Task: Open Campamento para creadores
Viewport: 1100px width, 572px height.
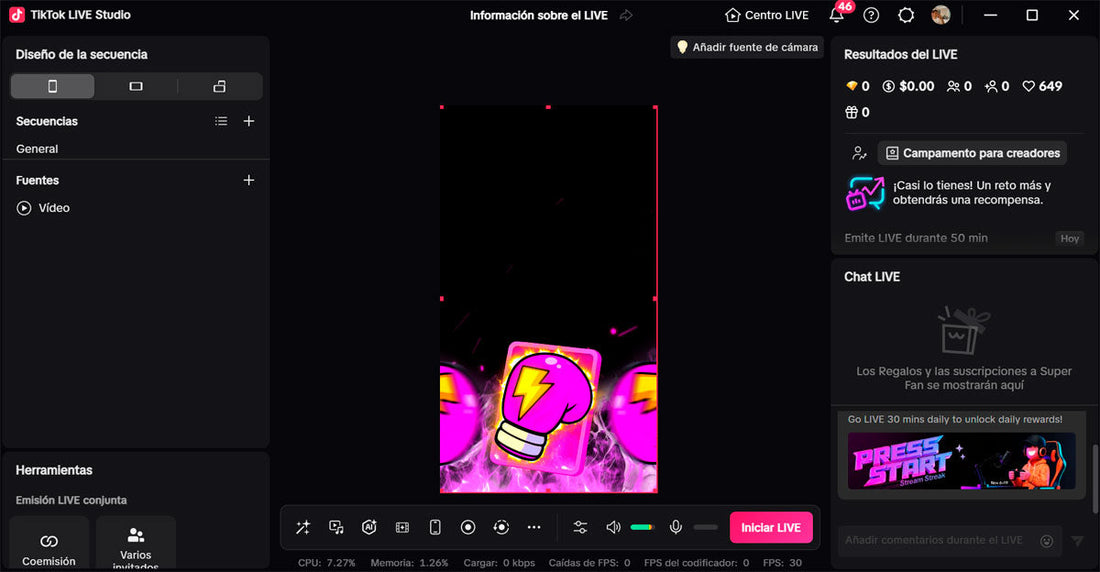Action: (972, 153)
